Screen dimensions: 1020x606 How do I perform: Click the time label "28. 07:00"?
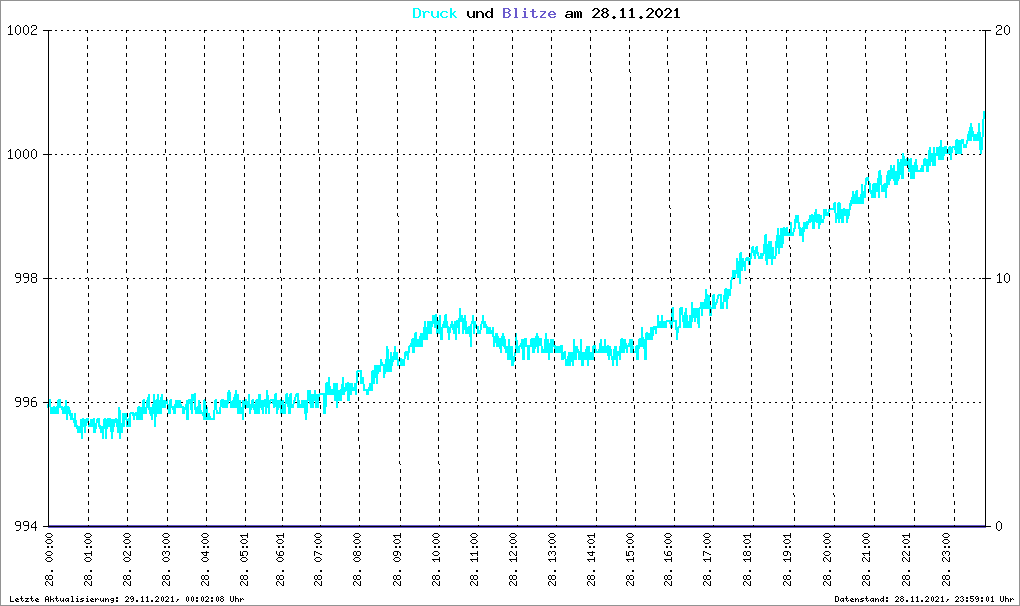pos(318,559)
